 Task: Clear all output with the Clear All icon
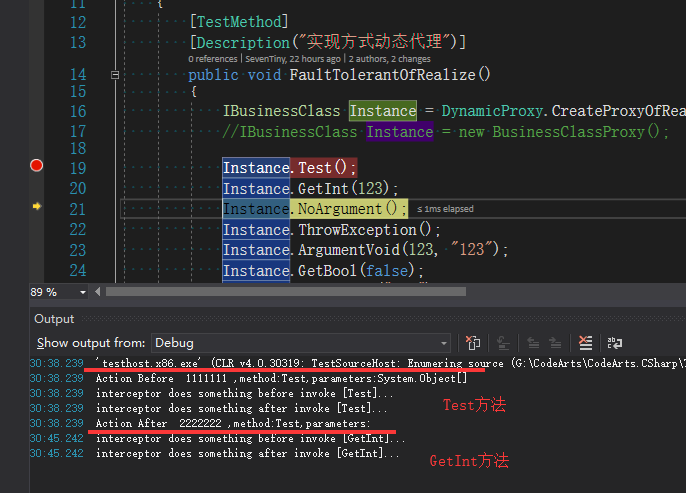[585, 343]
